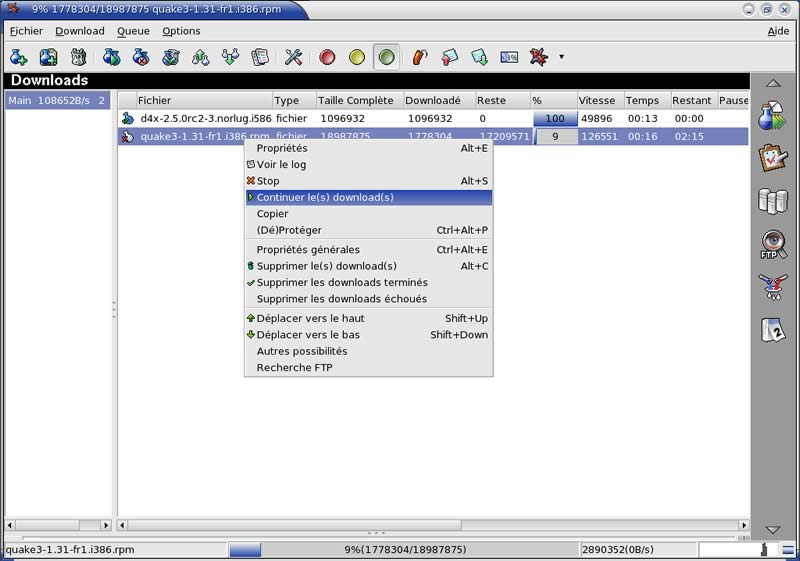
Task: Choose Continuer le(s) download(s) in context menu
Action: [368, 197]
